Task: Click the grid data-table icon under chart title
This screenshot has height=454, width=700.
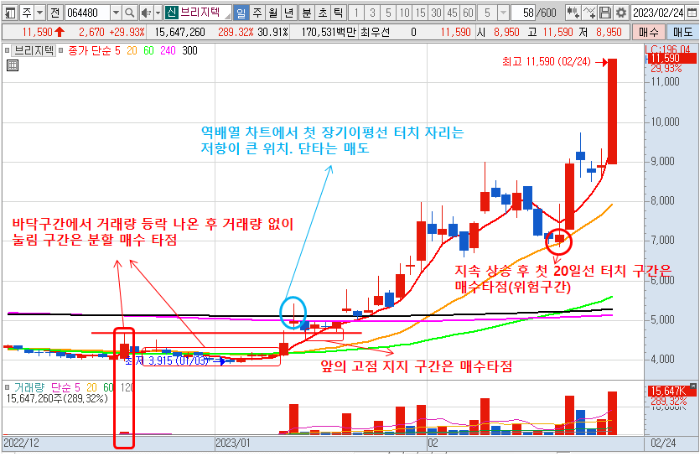Action: [x=12, y=66]
